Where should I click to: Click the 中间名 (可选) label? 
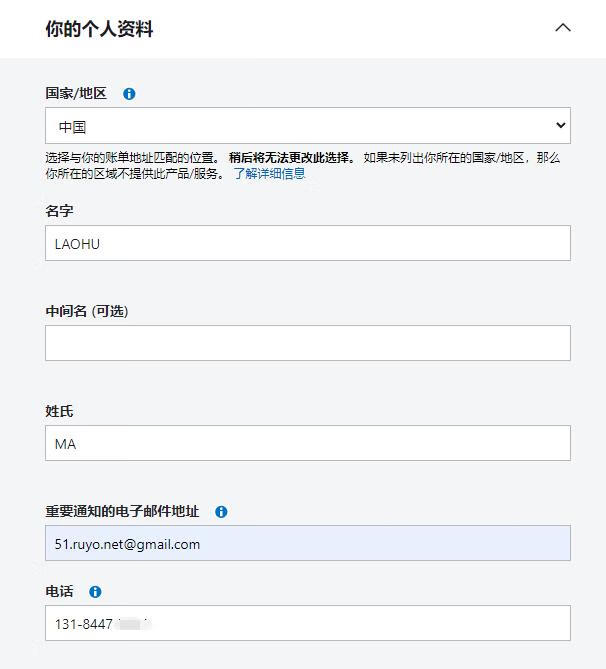(87, 311)
